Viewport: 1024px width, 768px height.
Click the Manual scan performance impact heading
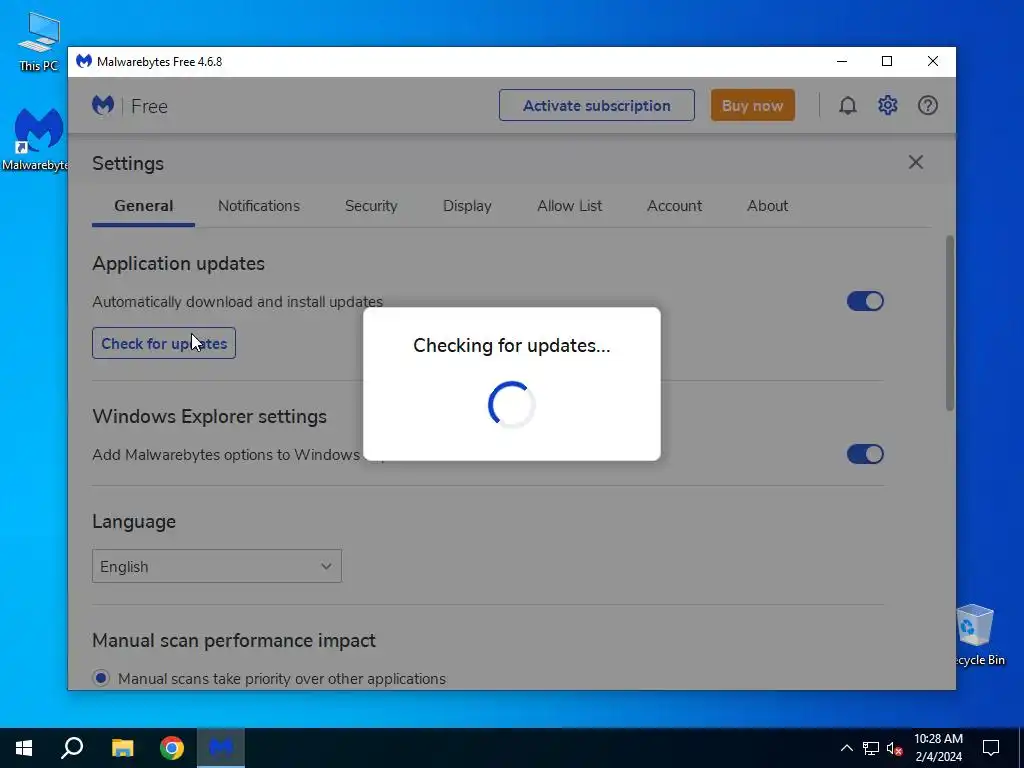(234, 640)
